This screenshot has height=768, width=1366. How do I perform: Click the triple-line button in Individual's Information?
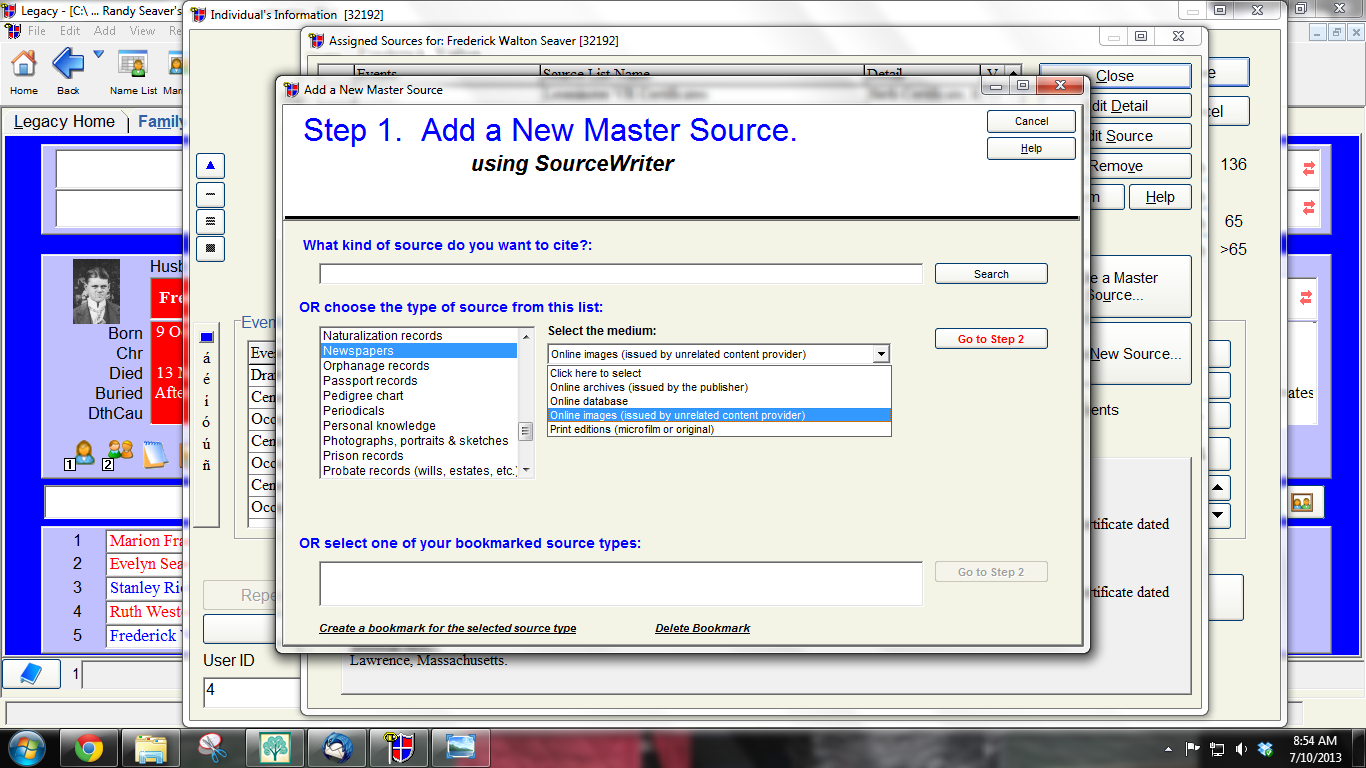pos(210,221)
